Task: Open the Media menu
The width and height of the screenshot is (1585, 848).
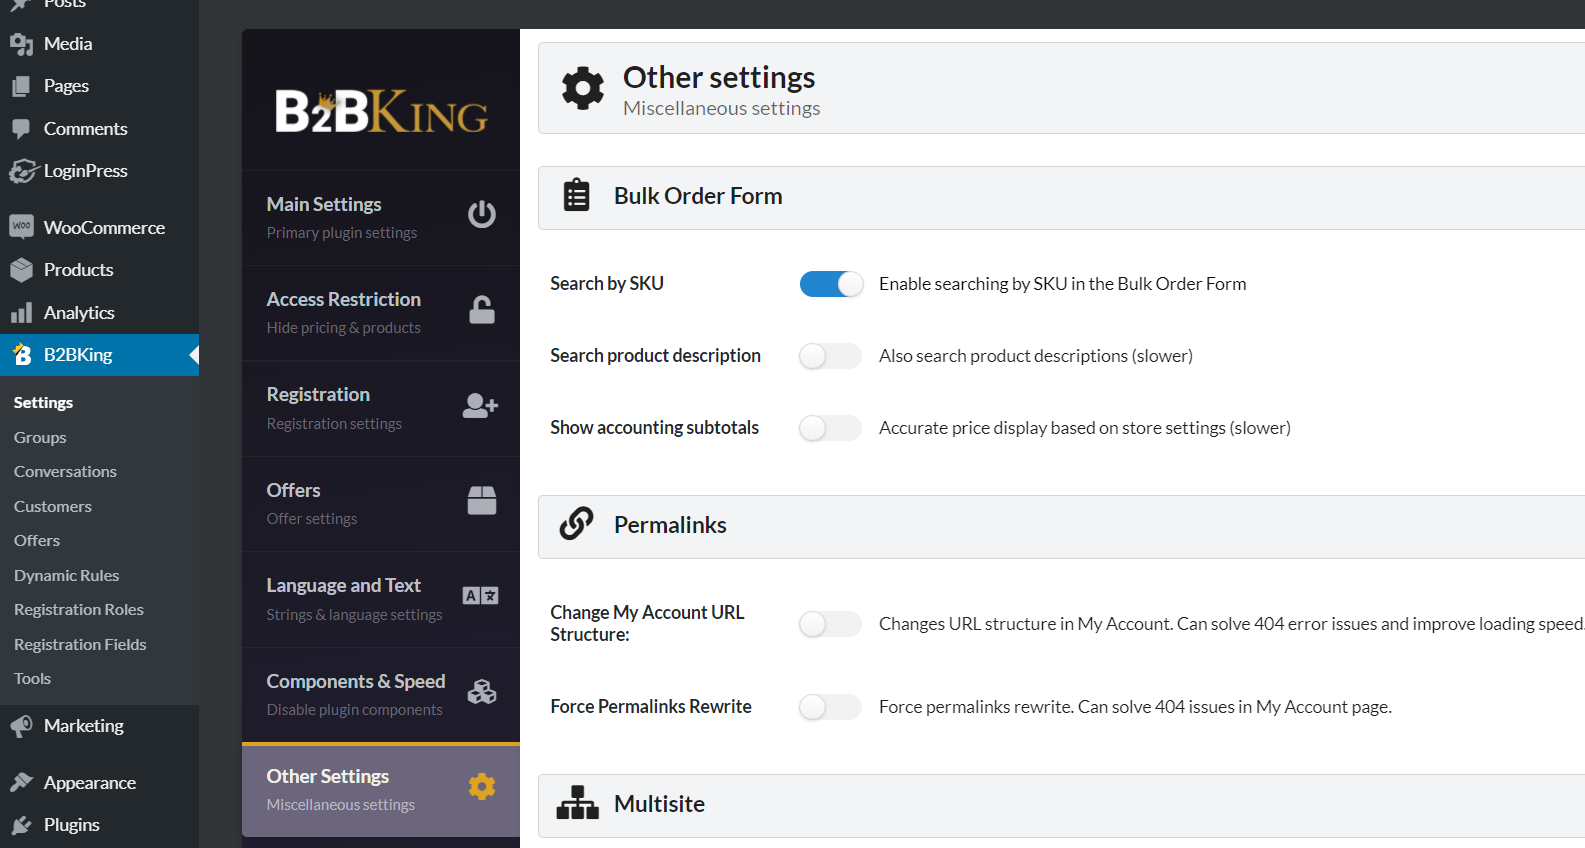Action: tap(99, 44)
